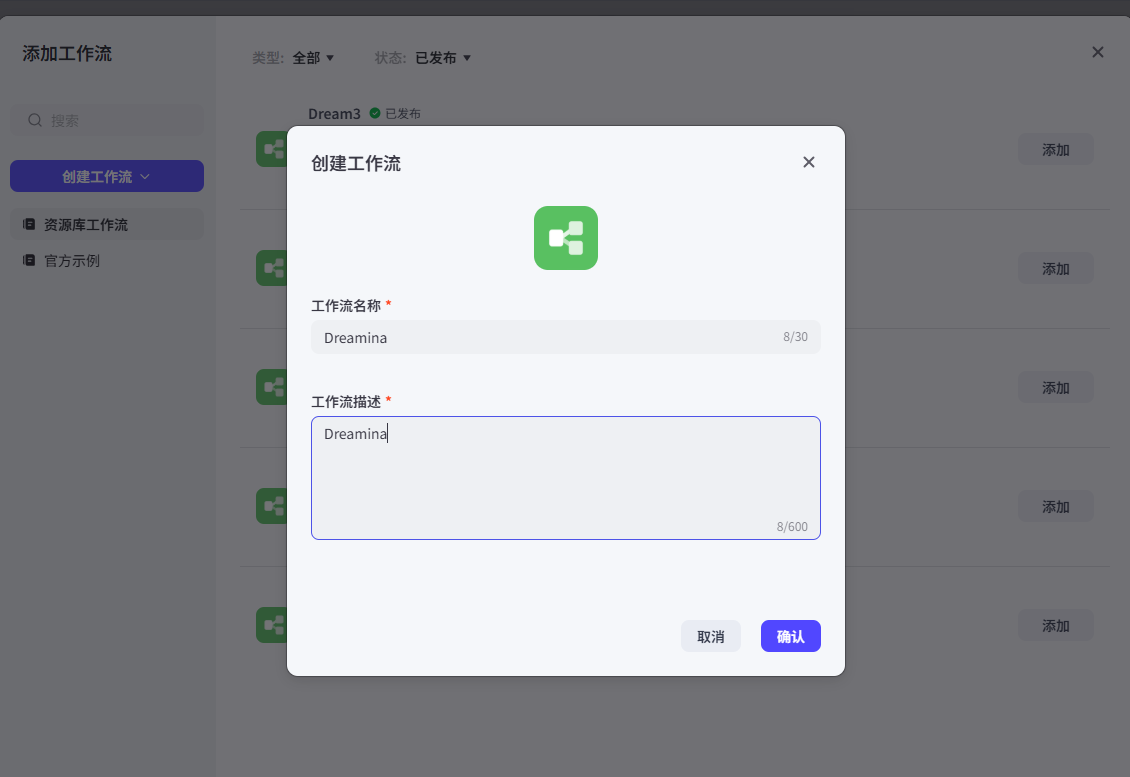This screenshot has width=1130, height=777.
Task: Open the 状态 已发布 dropdown
Action: pos(442,58)
